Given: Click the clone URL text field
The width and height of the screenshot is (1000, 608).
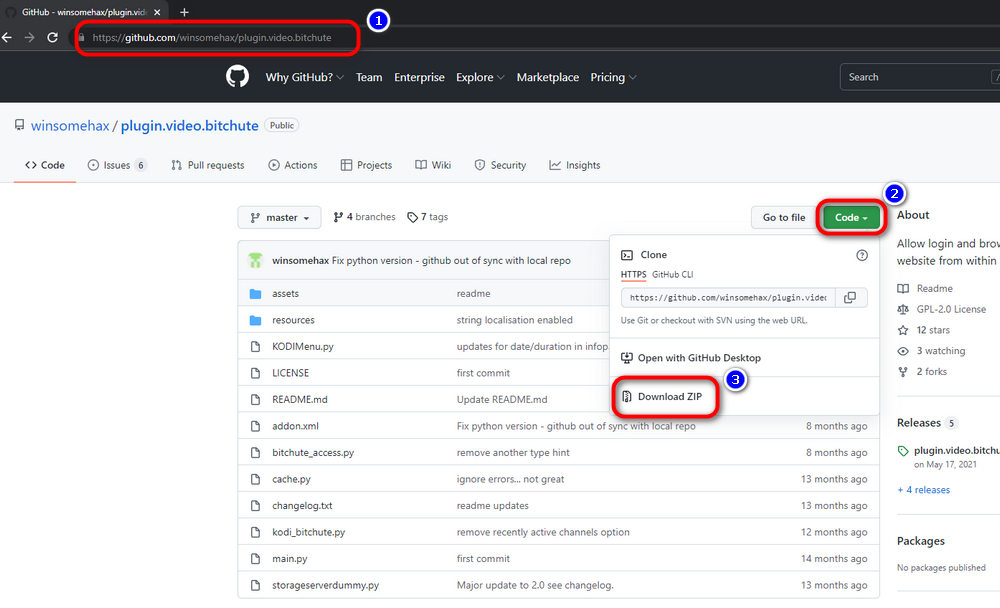Looking at the screenshot, I should [x=728, y=298].
